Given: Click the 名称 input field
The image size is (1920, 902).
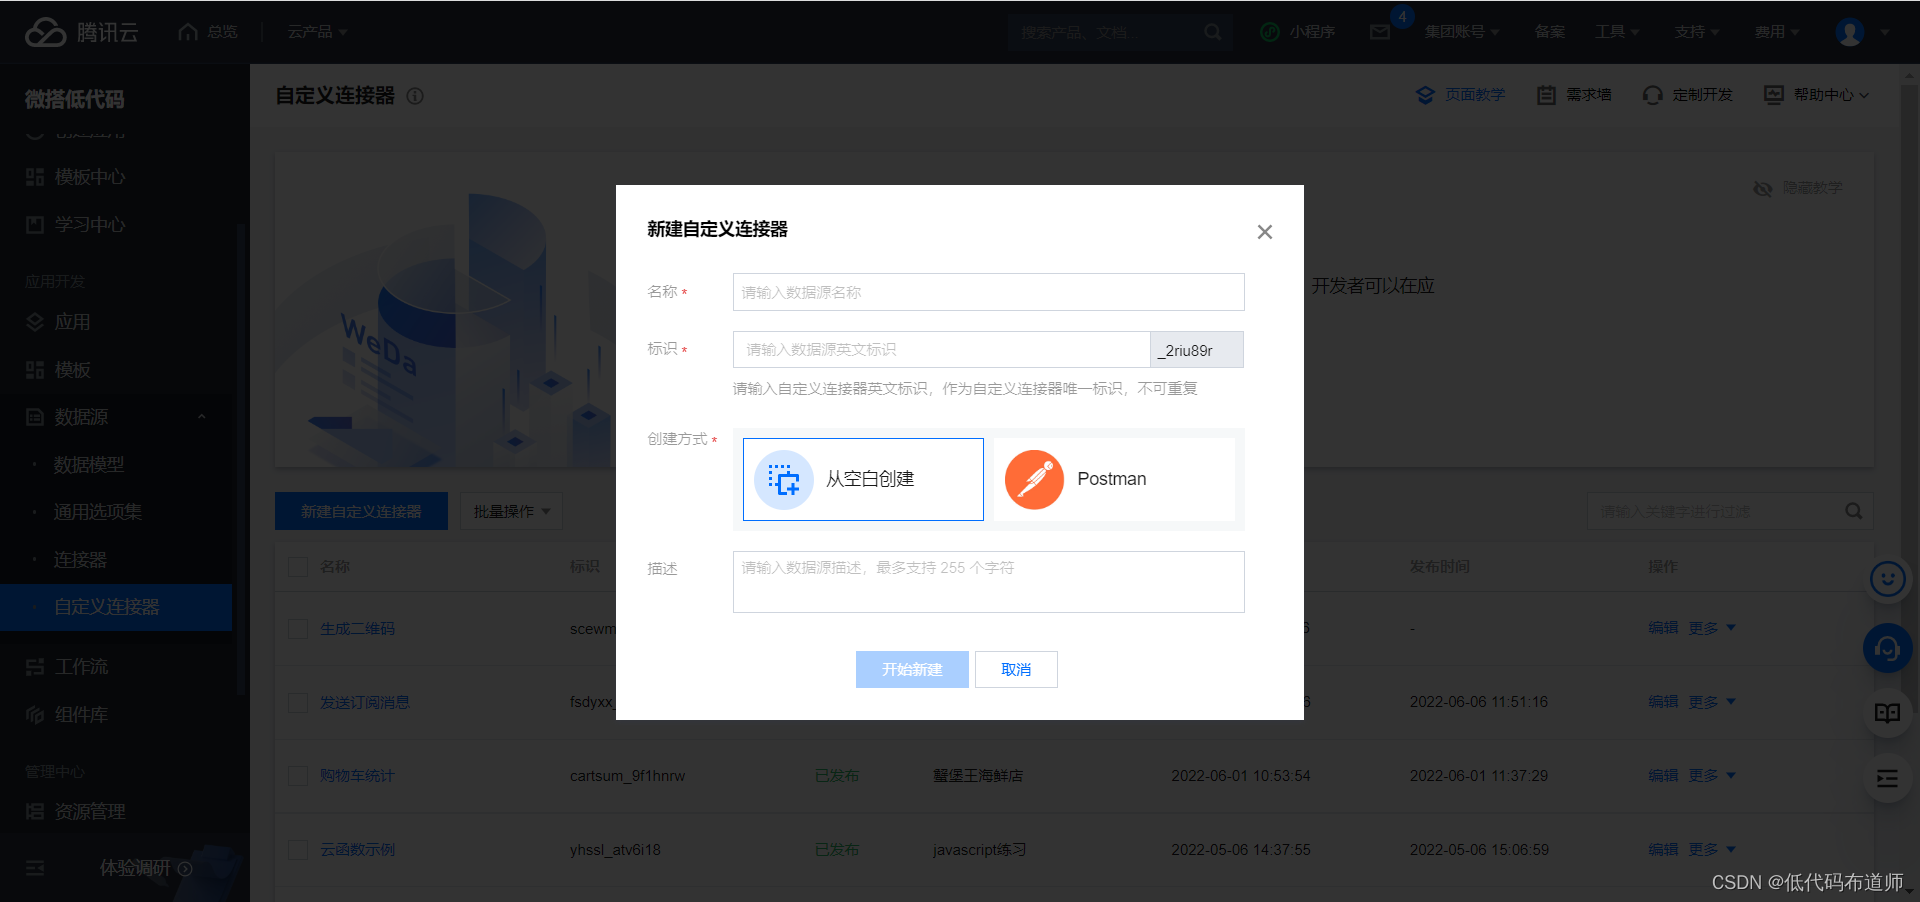Looking at the screenshot, I should pyautogui.click(x=988, y=292).
